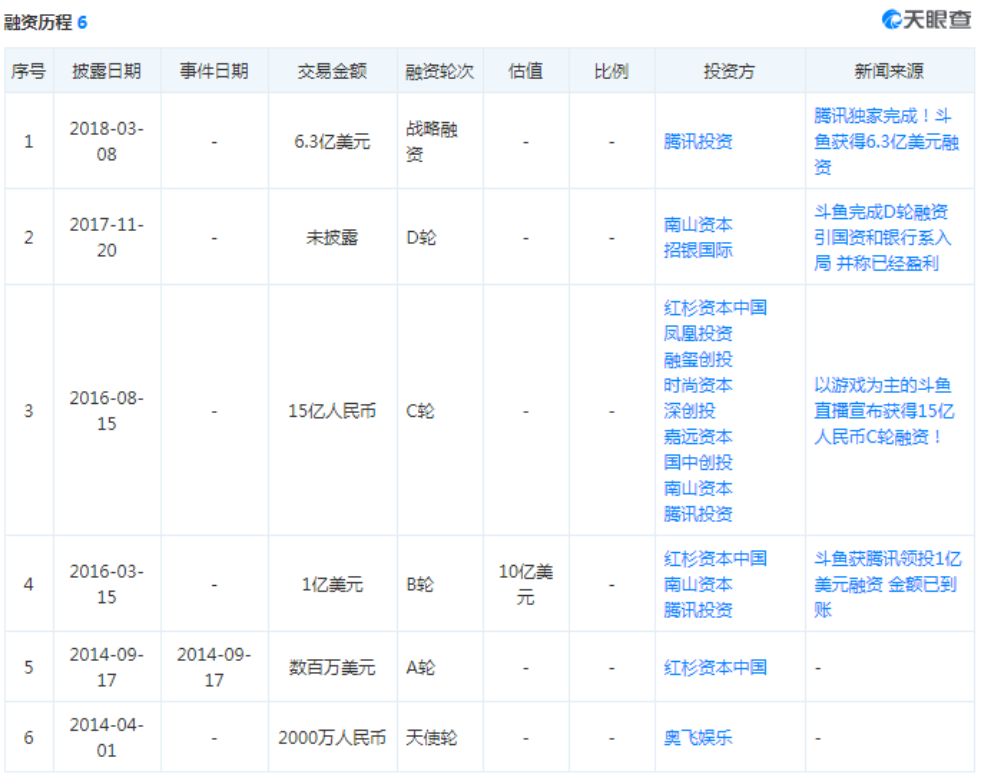
Task: Open the 嘉远资本 investor link
Action: 698,436
